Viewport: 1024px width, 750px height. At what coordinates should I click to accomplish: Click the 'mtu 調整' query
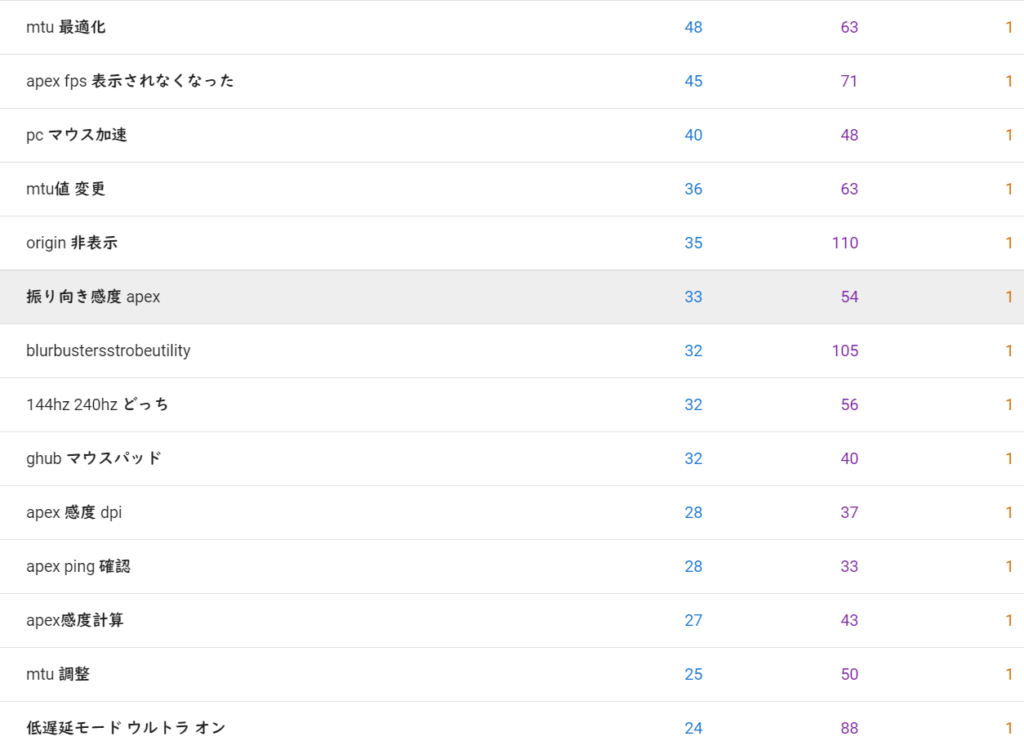(x=58, y=675)
